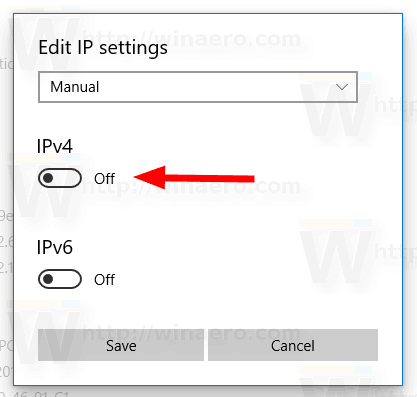
Task: Turn on the IPv4 toggle switch
Action: 60,178
